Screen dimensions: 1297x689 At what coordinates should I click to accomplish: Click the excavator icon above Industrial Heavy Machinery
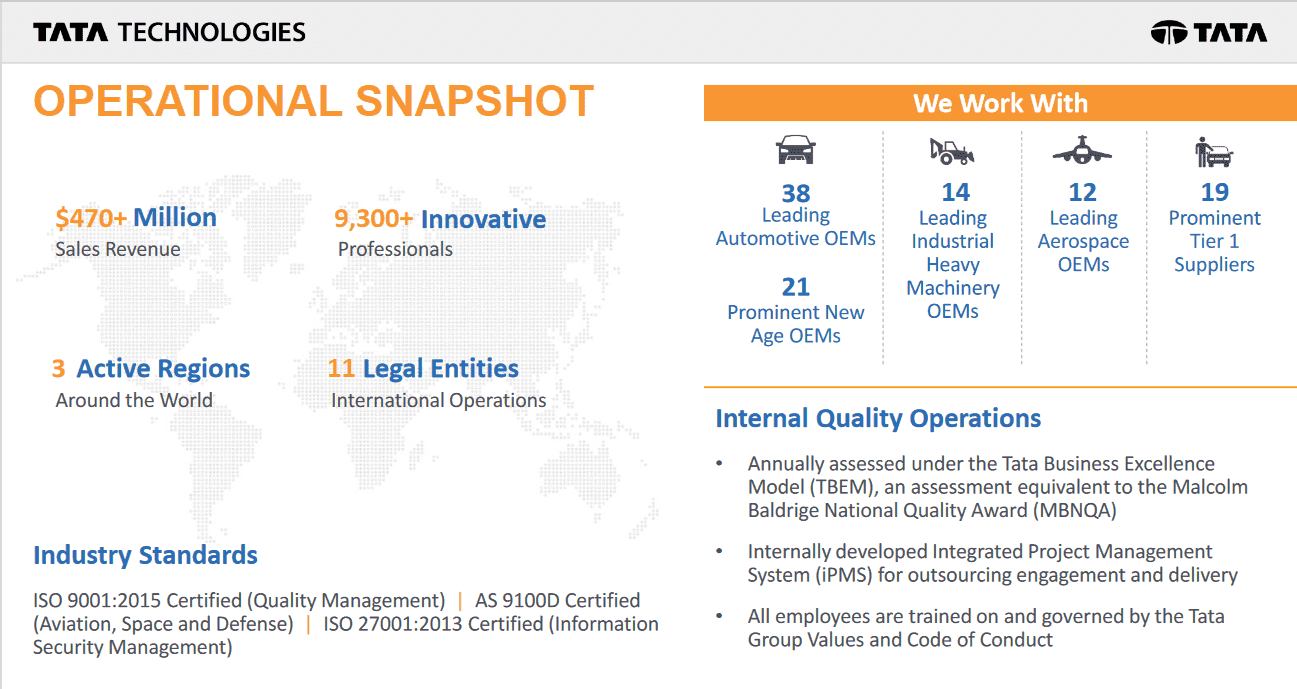[x=952, y=151]
